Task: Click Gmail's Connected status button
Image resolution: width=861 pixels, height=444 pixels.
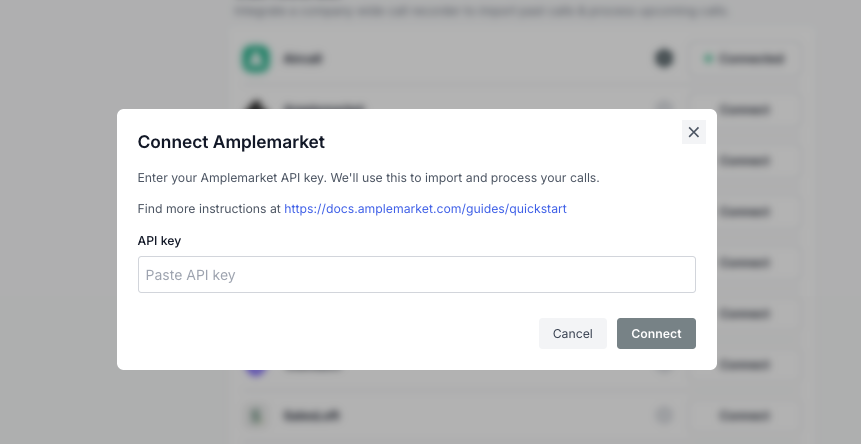Action: 743,59
